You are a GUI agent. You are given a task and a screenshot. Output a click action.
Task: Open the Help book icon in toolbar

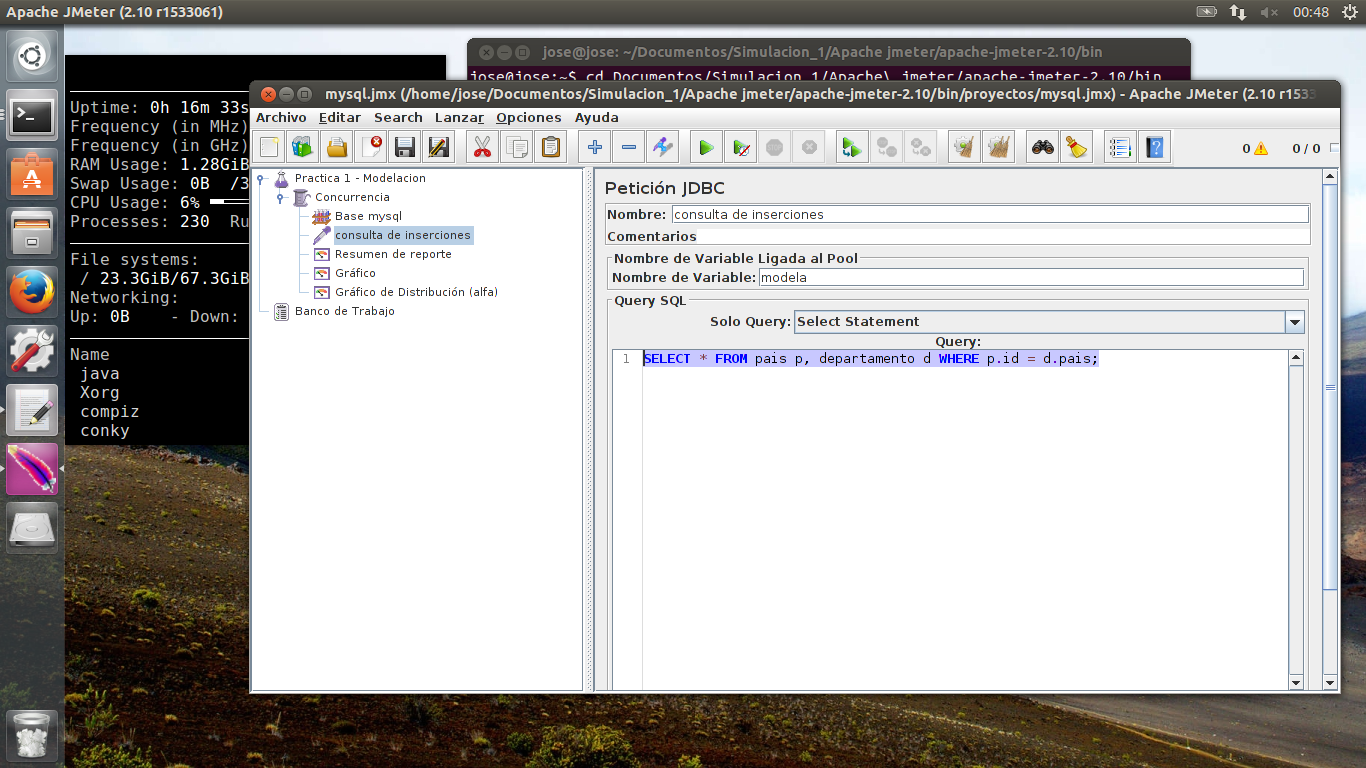point(1155,148)
